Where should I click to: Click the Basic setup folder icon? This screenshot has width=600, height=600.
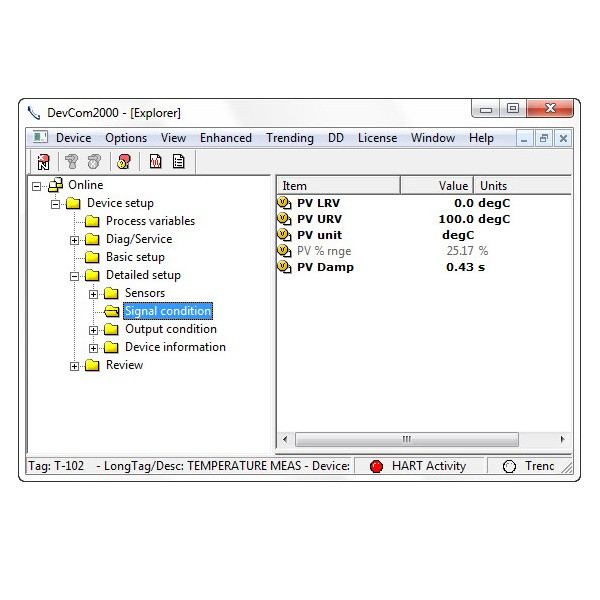[x=92, y=257]
